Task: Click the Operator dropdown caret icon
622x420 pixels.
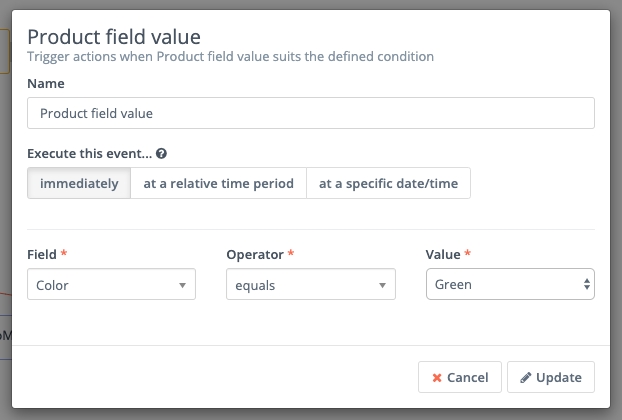Action: (382, 285)
